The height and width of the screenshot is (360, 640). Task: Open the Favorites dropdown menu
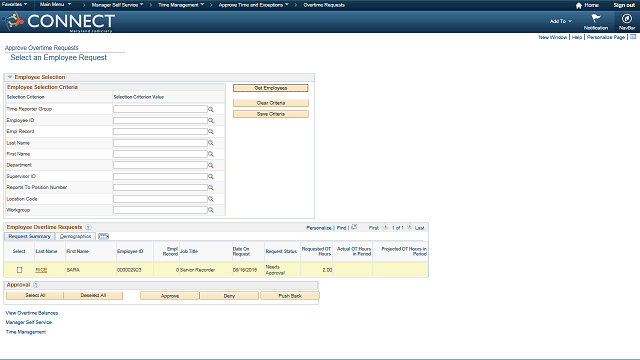pos(15,4)
